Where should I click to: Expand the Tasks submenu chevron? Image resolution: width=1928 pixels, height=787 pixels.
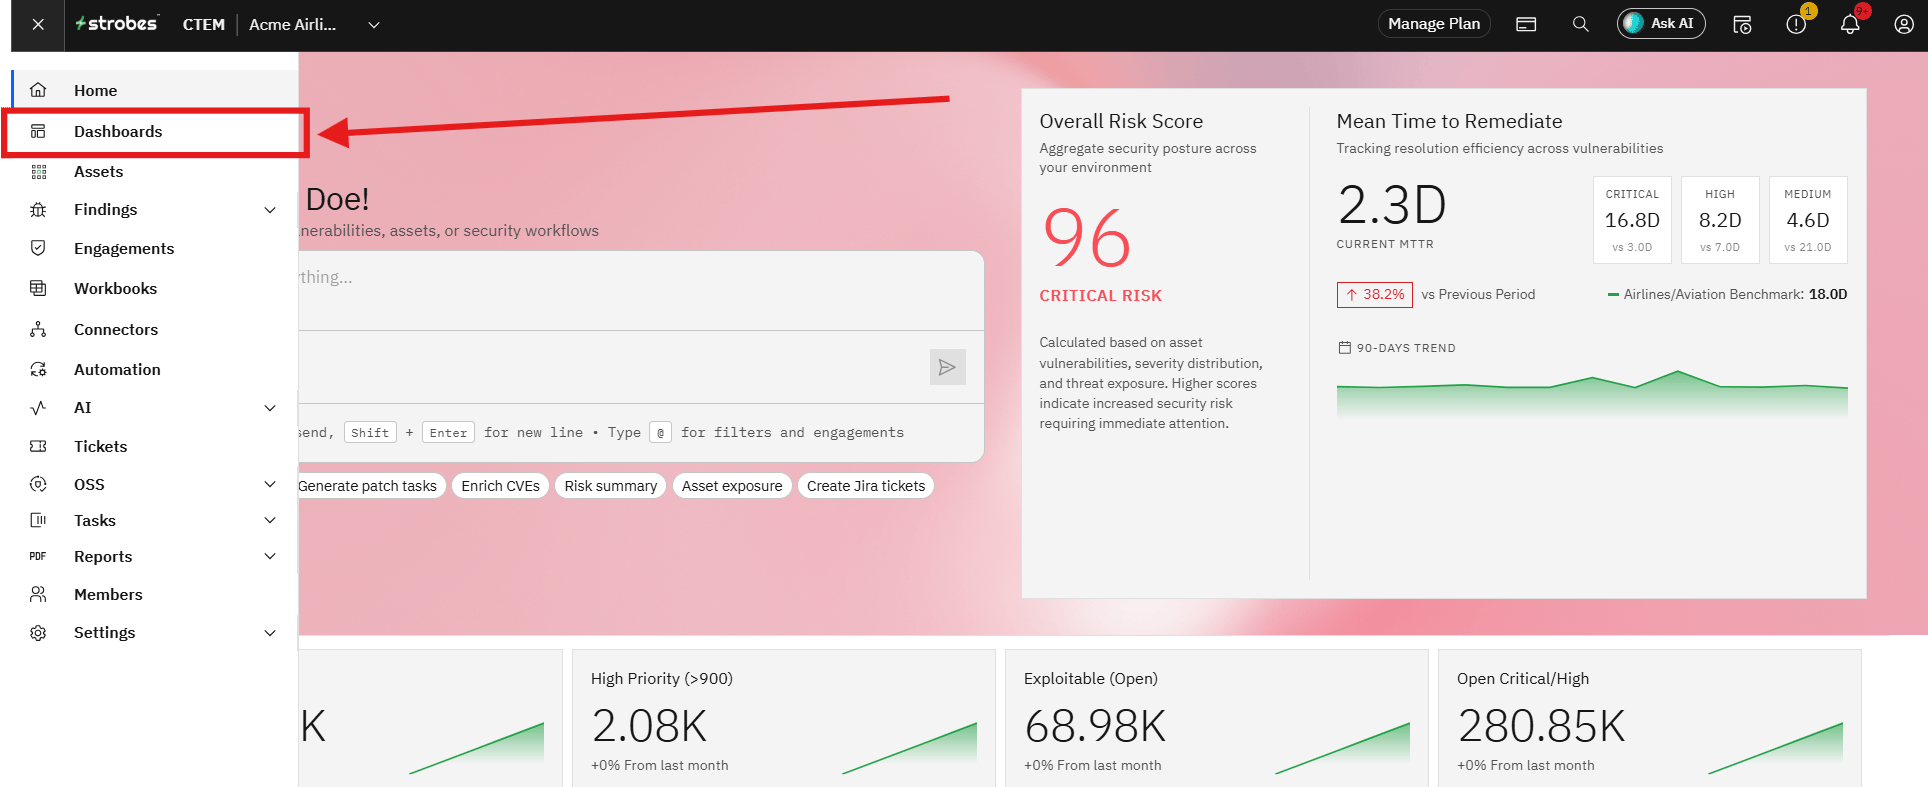pyautogui.click(x=270, y=520)
